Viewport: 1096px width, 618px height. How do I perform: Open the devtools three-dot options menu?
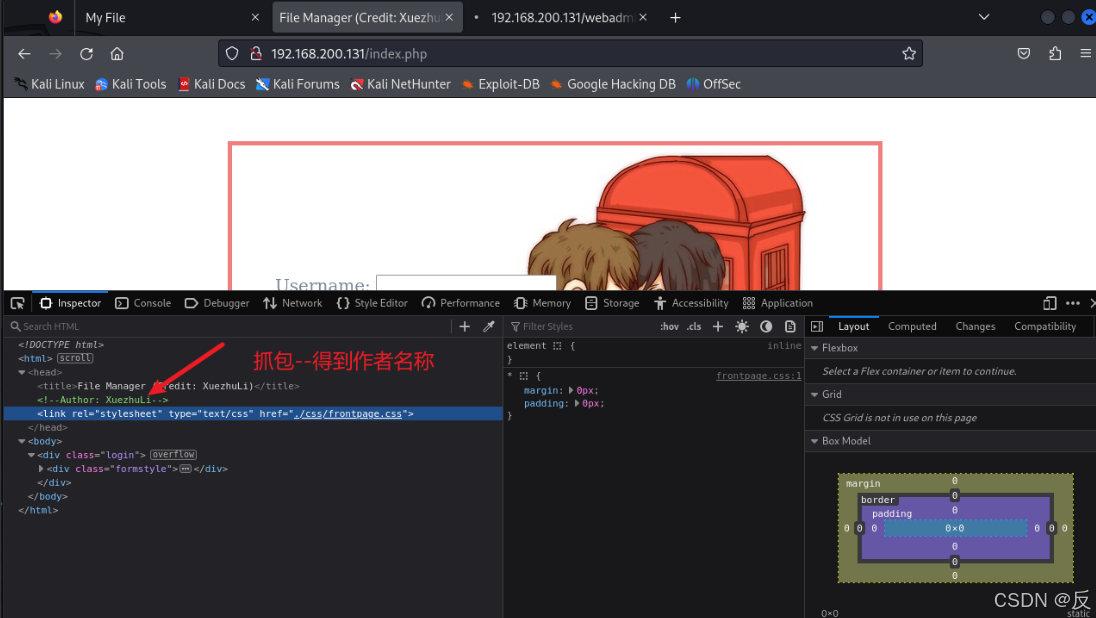[x=1073, y=303]
